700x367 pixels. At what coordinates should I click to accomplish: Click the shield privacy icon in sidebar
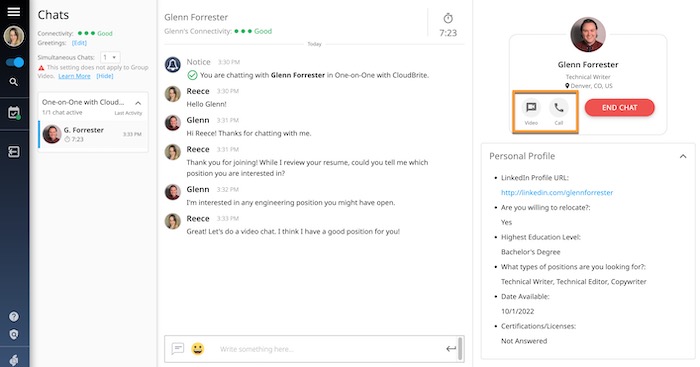pyautogui.click(x=14, y=335)
